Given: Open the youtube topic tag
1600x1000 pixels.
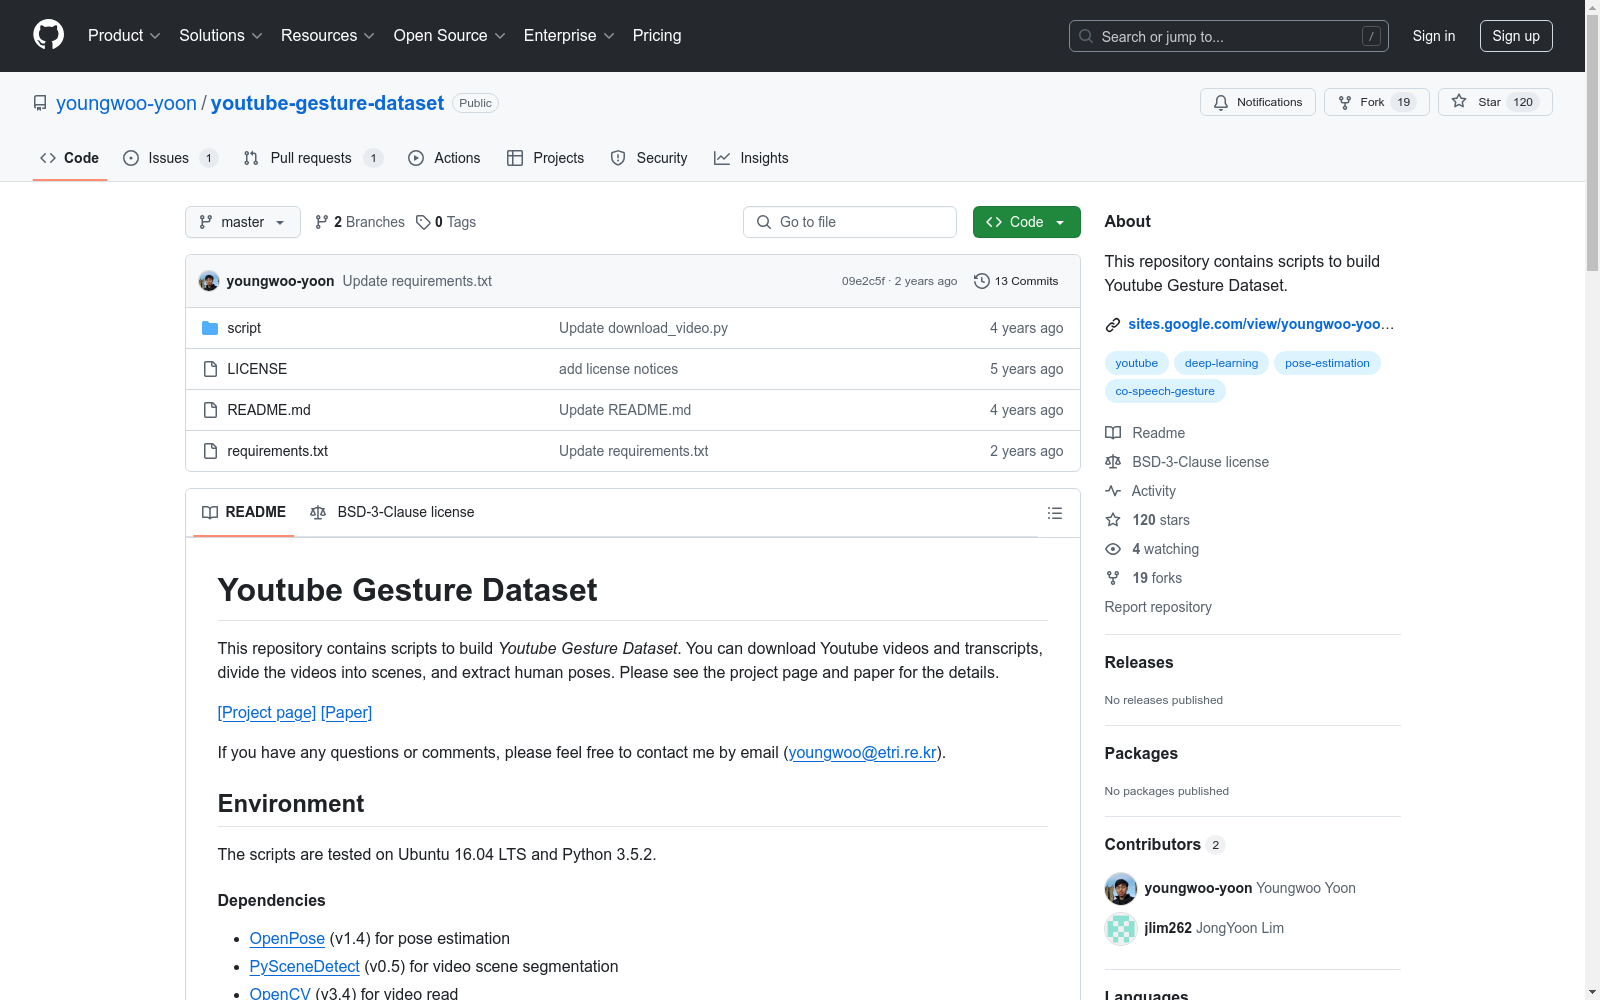Looking at the screenshot, I should pos(1137,363).
